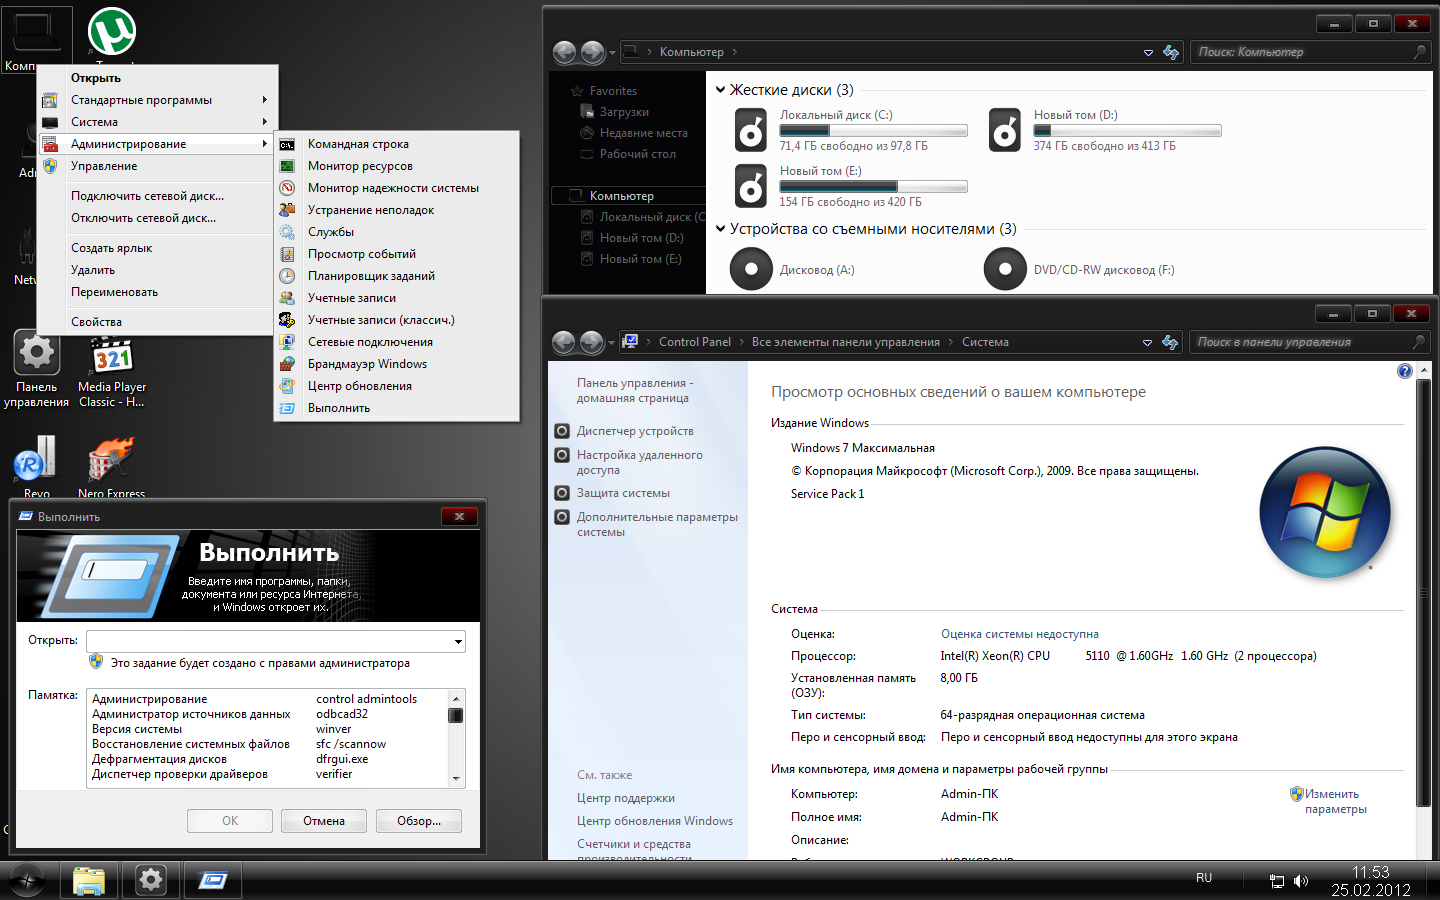Refresh the Control Panel address bar
Viewport: 1440px width, 900px height.
click(x=1170, y=342)
